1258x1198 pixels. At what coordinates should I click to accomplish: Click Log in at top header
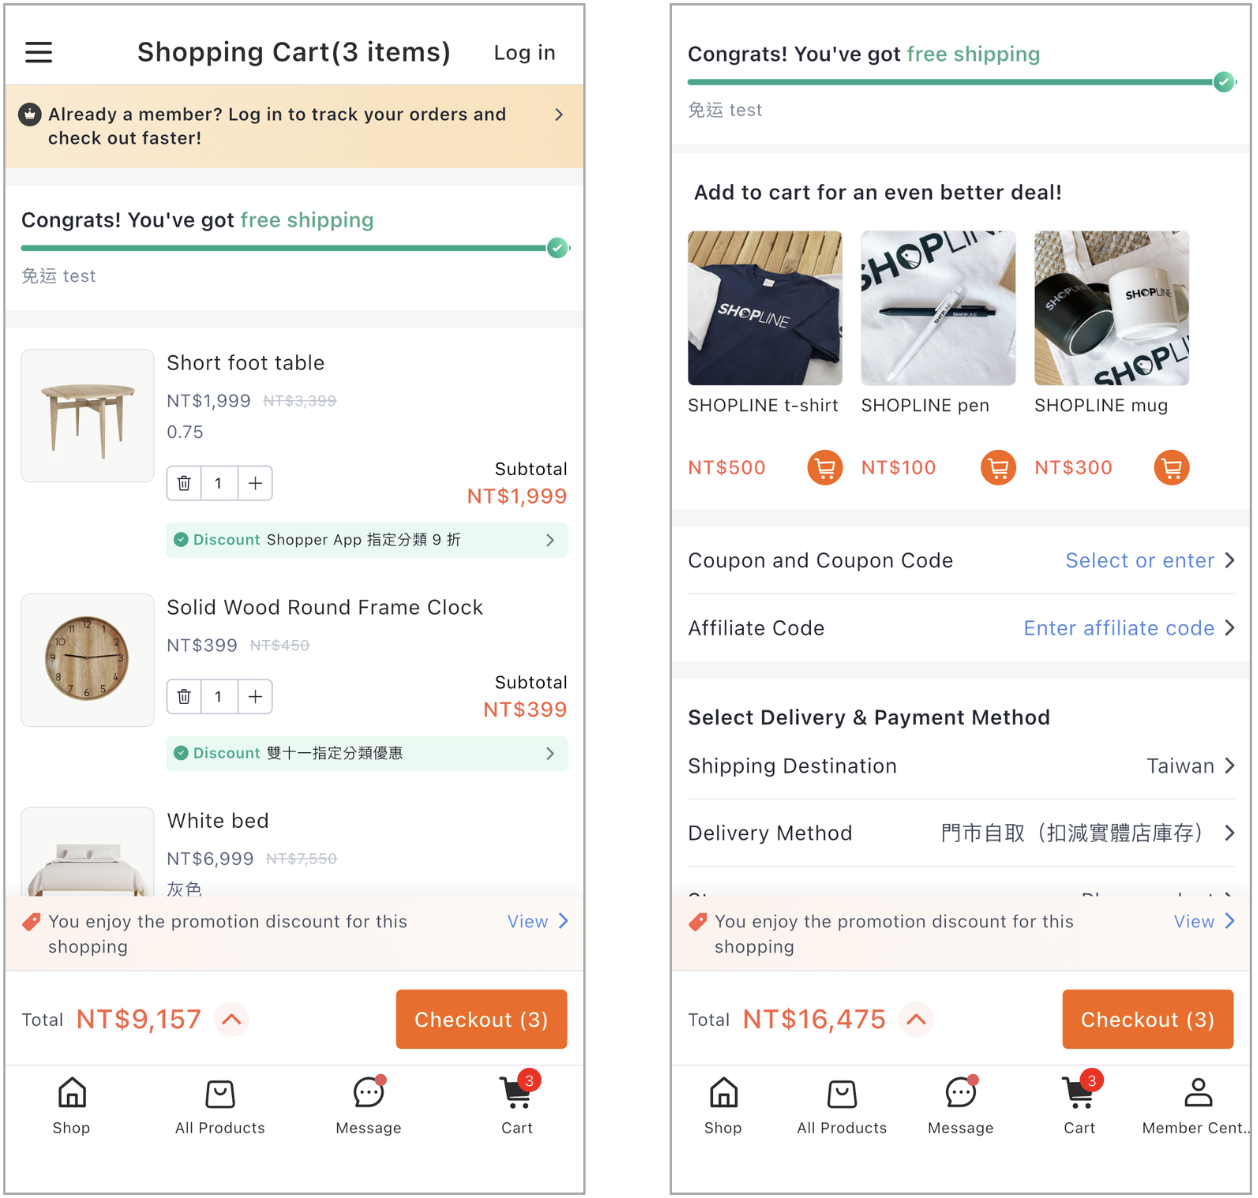[524, 53]
